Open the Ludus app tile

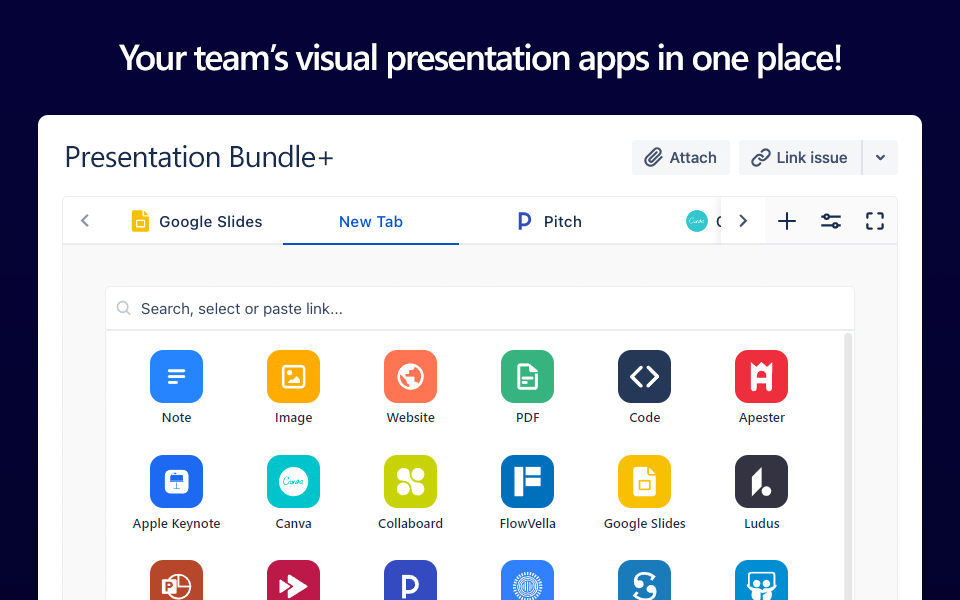(761, 481)
